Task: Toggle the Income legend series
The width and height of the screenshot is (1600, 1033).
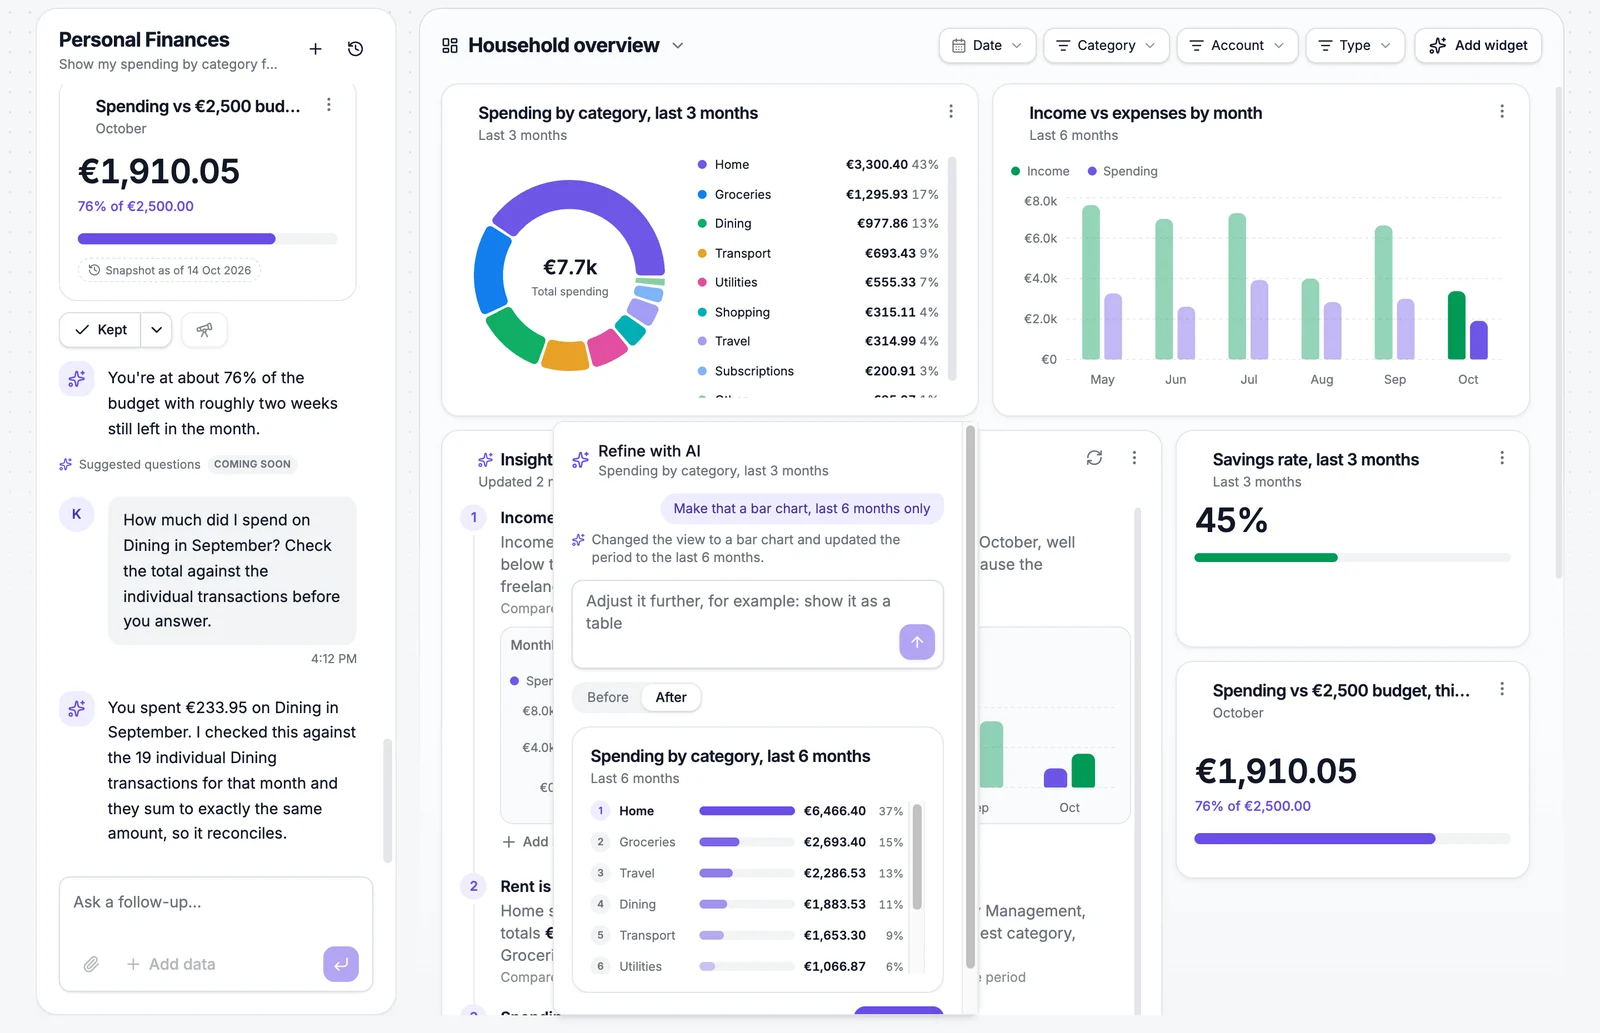Action: pyautogui.click(x=1040, y=172)
